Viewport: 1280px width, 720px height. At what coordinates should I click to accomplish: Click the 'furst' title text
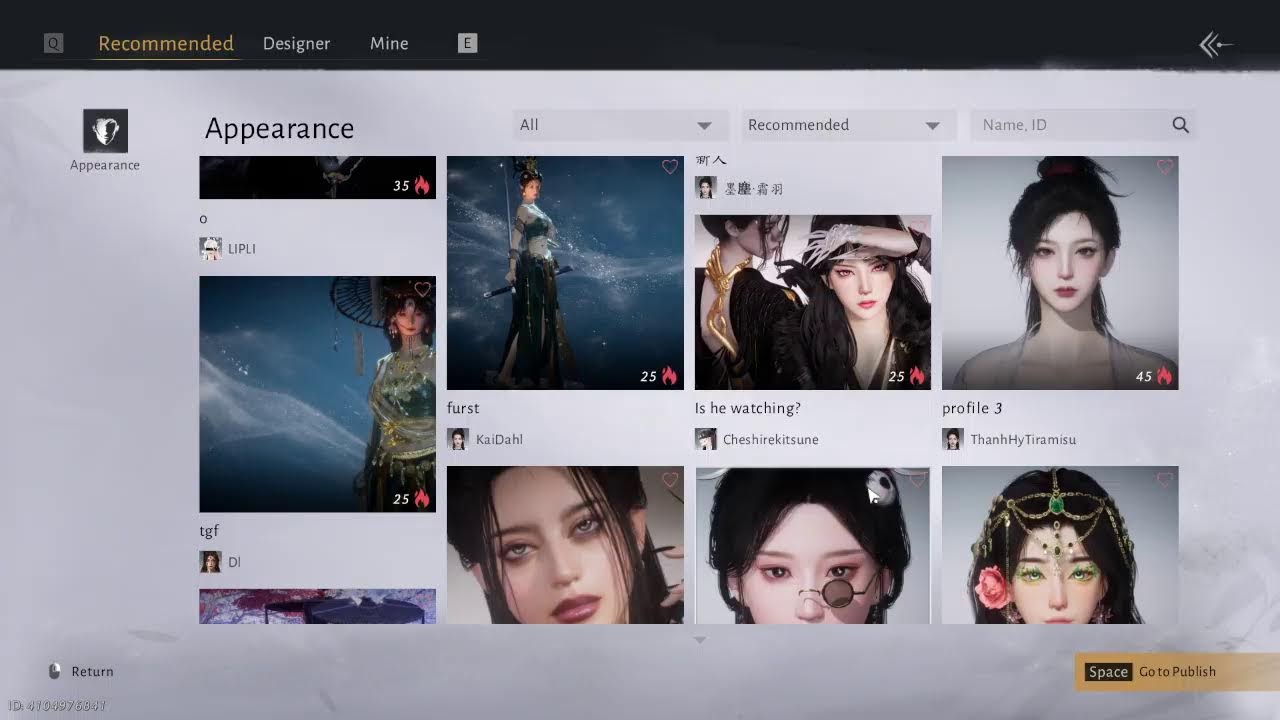463,408
